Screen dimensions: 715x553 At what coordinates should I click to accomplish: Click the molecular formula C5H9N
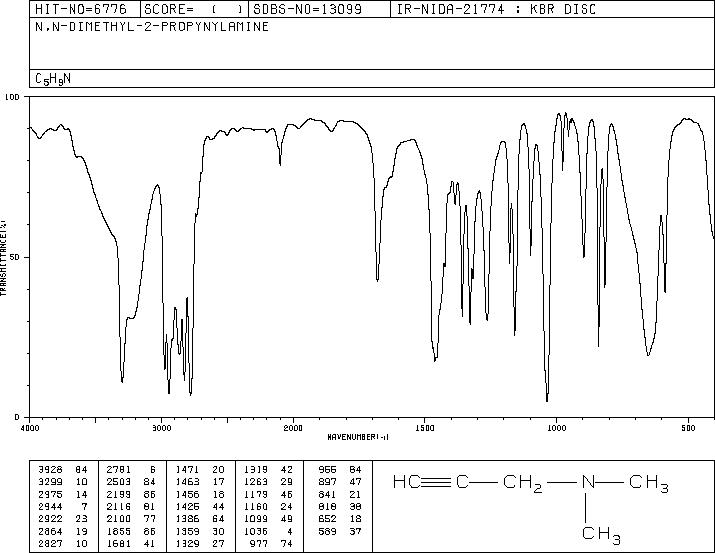click(53, 79)
